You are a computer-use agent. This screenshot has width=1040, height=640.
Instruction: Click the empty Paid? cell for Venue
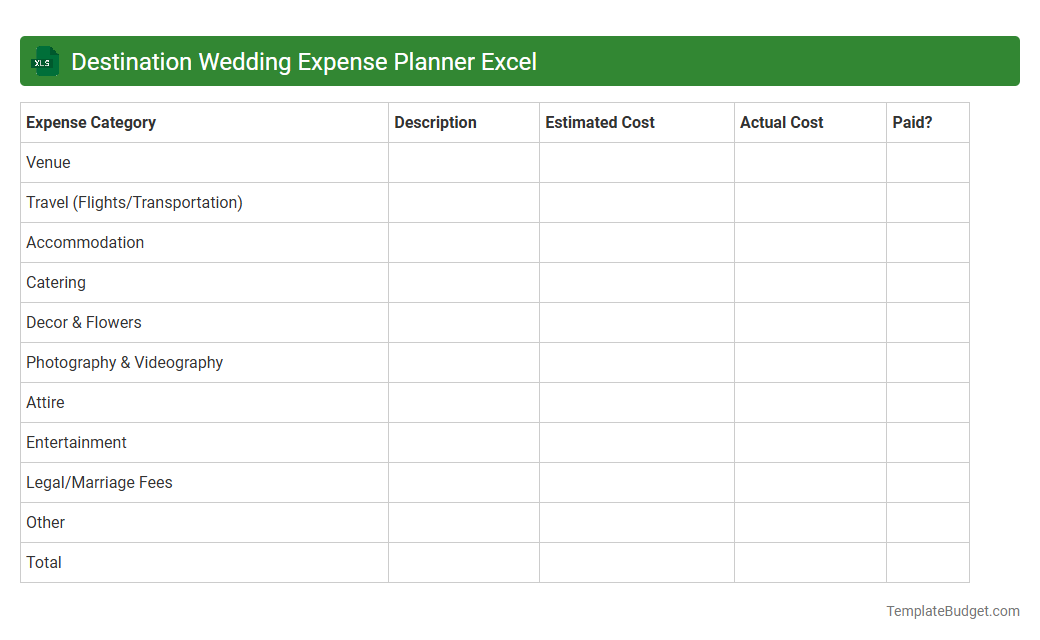click(927, 162)
